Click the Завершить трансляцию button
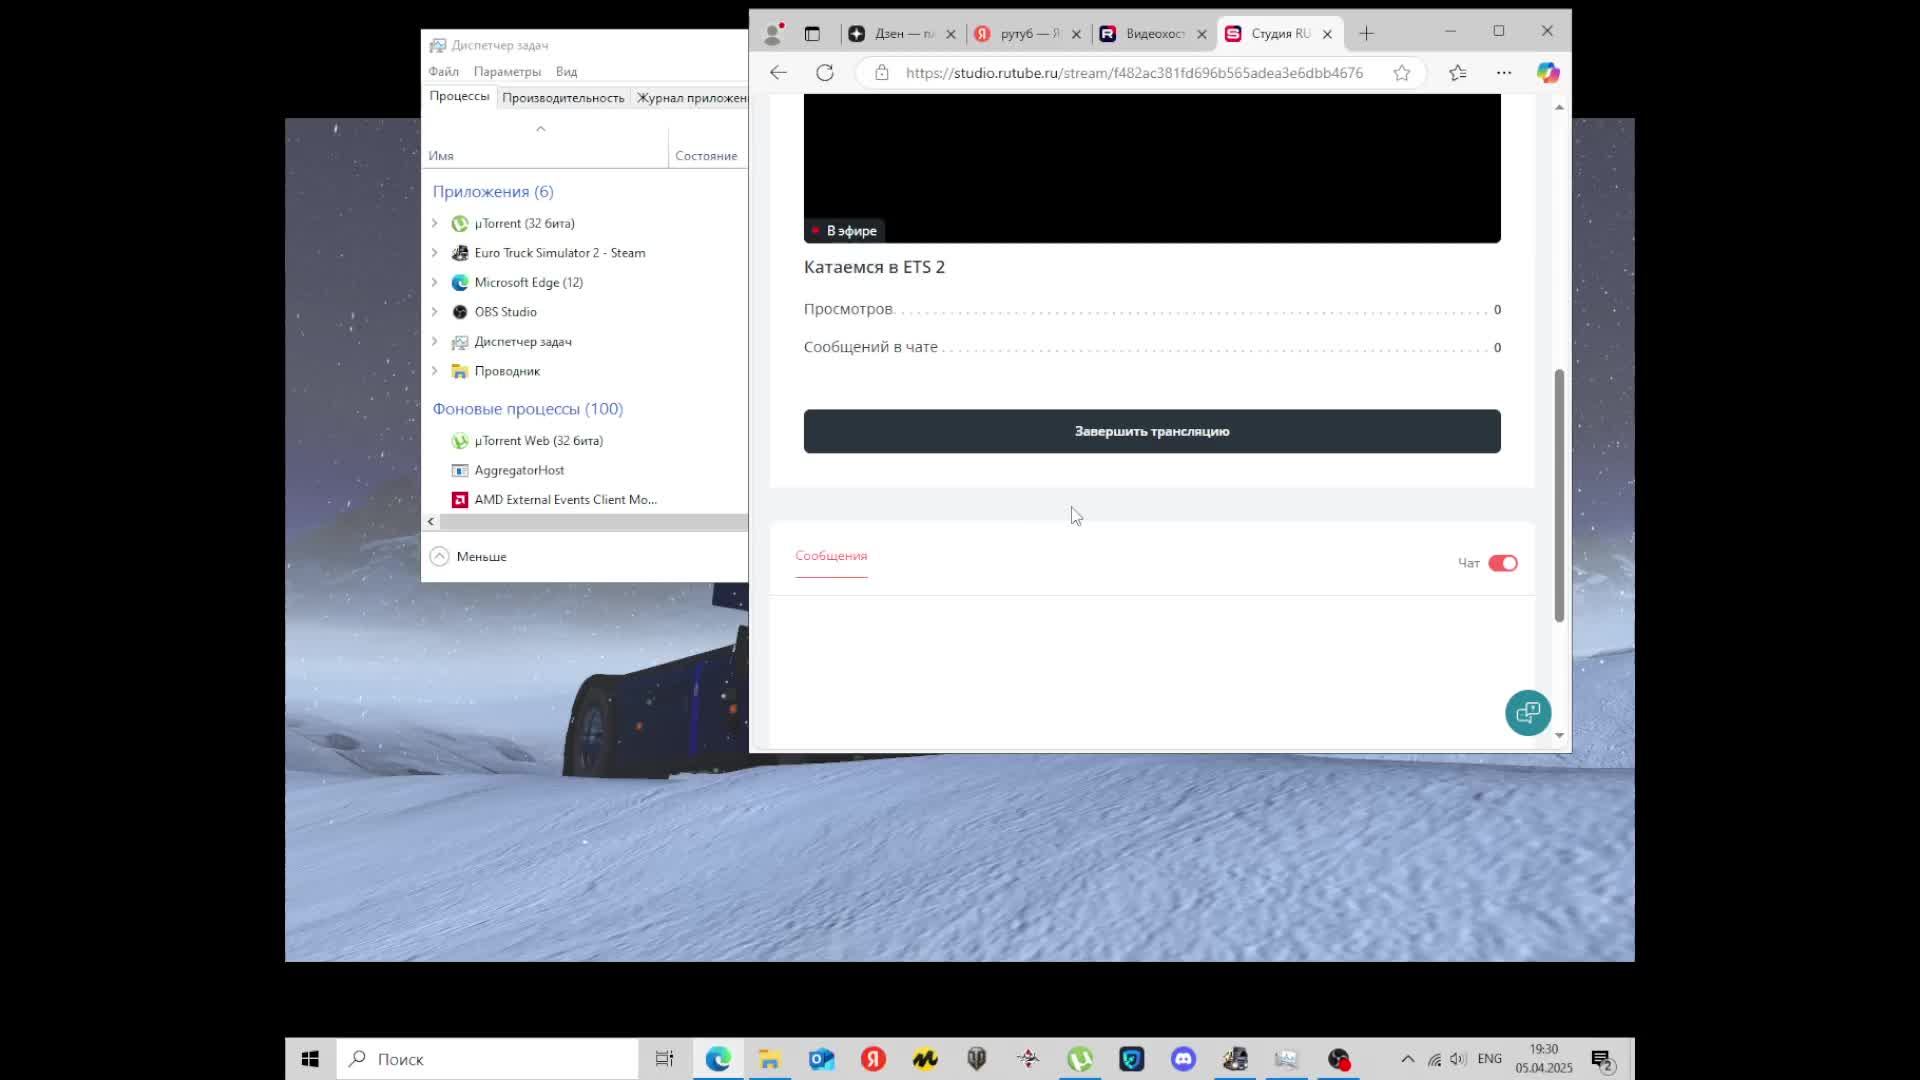 pyautogui.click(x=1151, y=431)
